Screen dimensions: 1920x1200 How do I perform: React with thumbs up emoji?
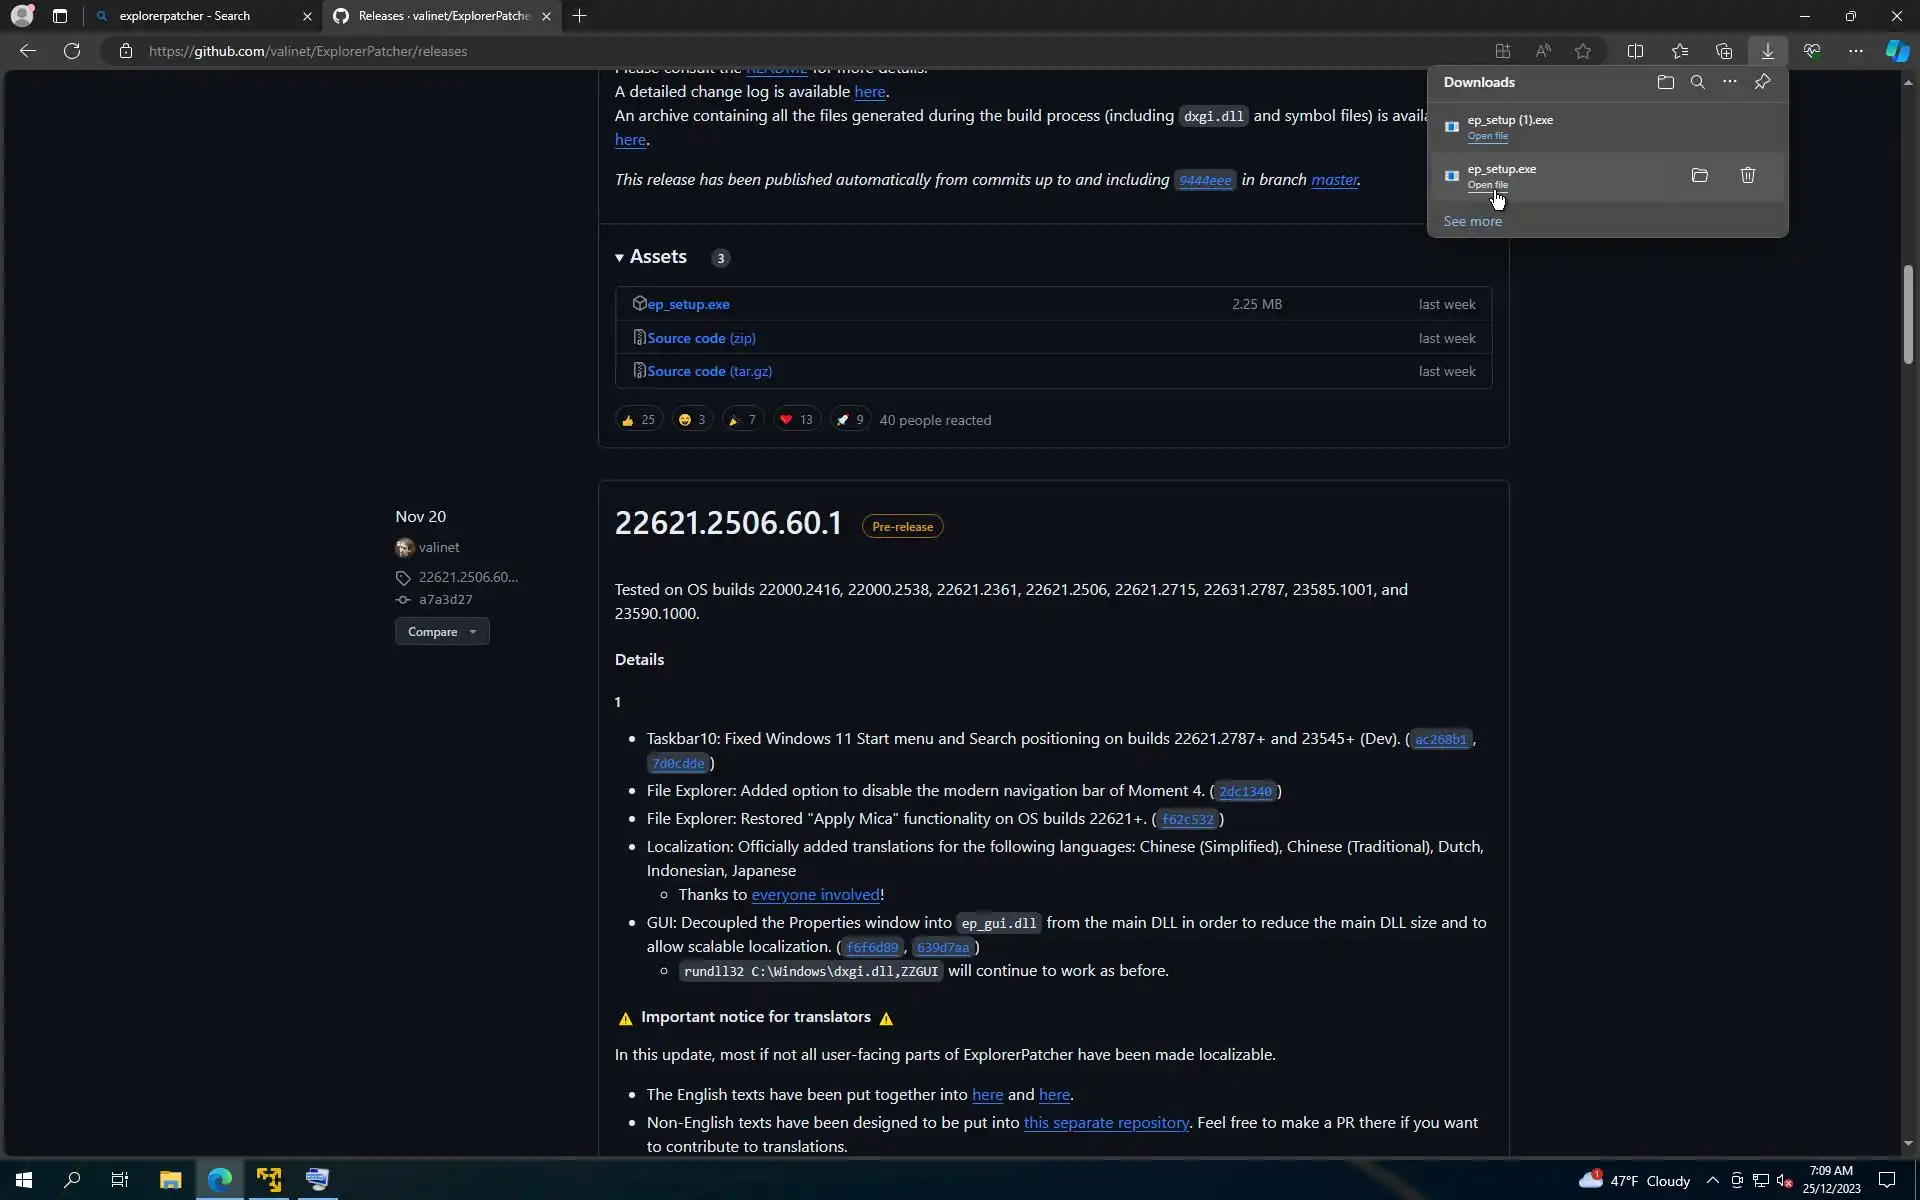pos(638,420)
